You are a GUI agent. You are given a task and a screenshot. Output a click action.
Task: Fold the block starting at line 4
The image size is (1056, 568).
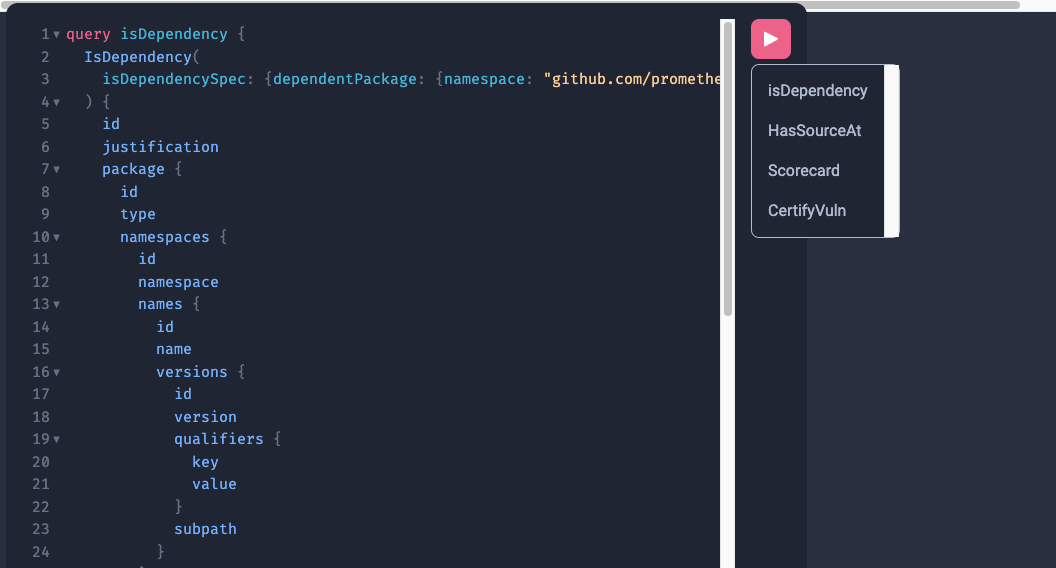(57, 102)
